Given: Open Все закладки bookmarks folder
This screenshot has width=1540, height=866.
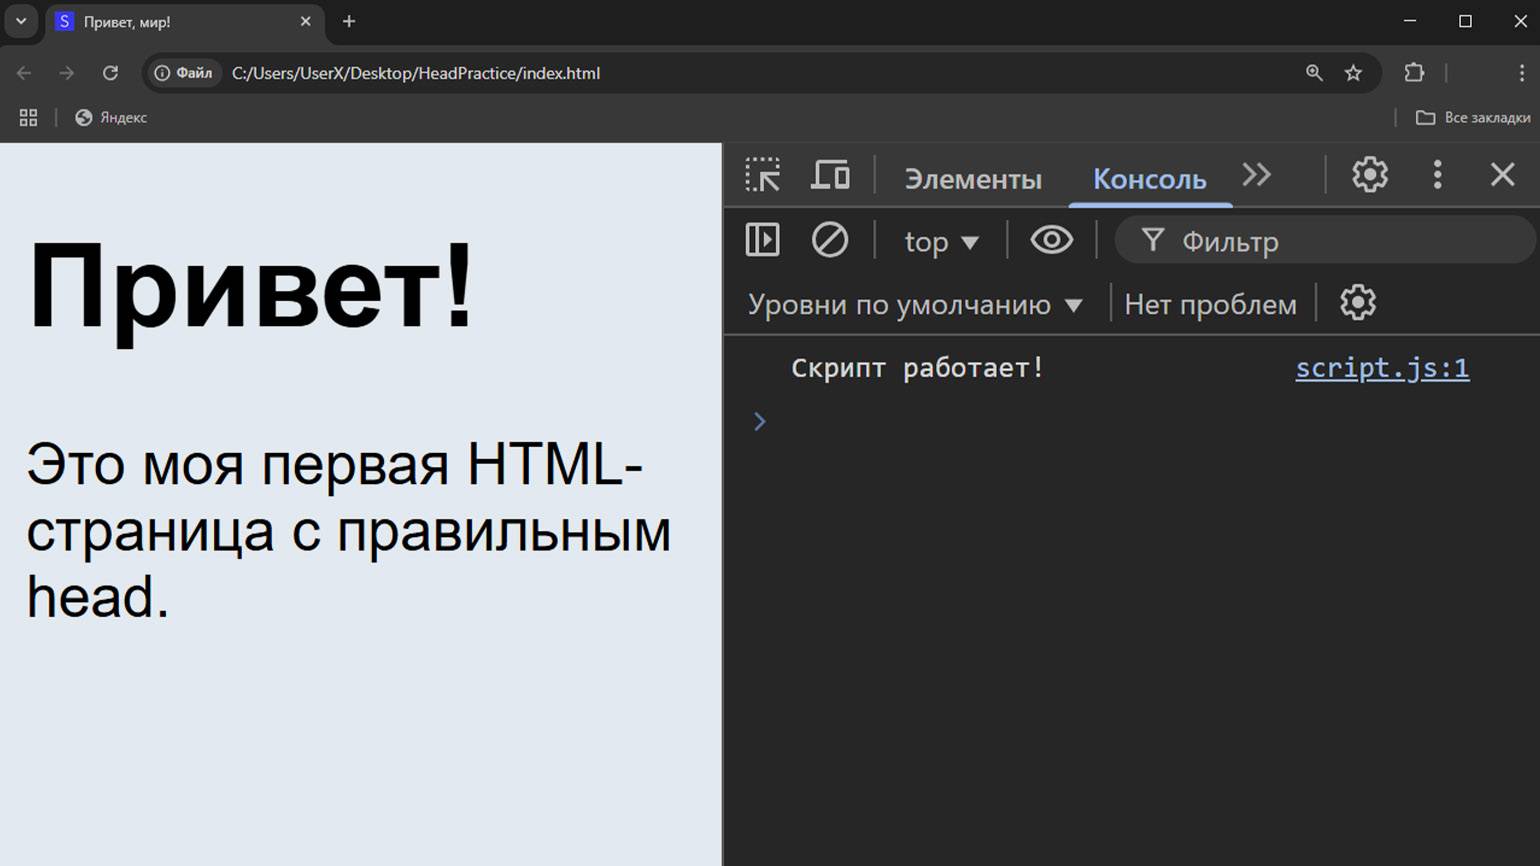Looking at the screenshot, I should point(1473,118).
